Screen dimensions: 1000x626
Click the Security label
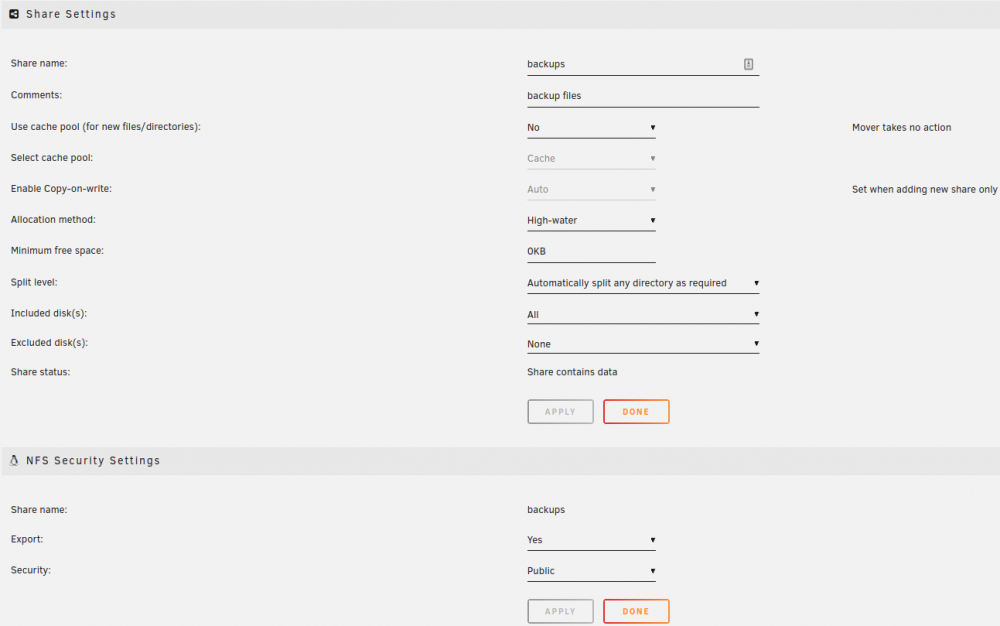pos(31,570)
